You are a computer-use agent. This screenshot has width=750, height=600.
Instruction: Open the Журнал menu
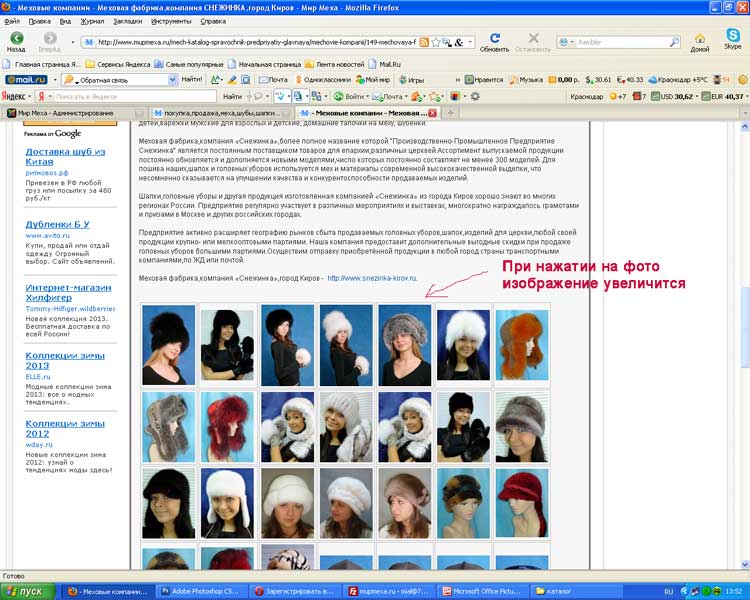(x=92, y=21)
